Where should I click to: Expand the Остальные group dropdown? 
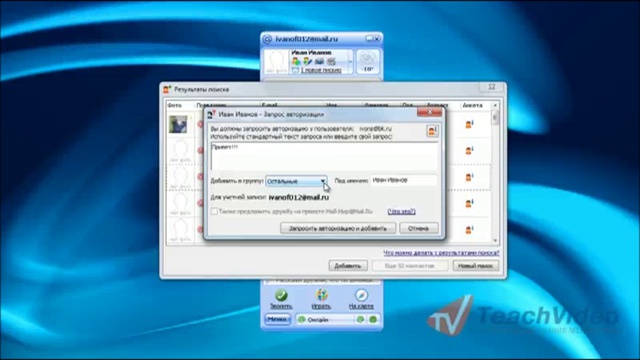click(323, 181)
